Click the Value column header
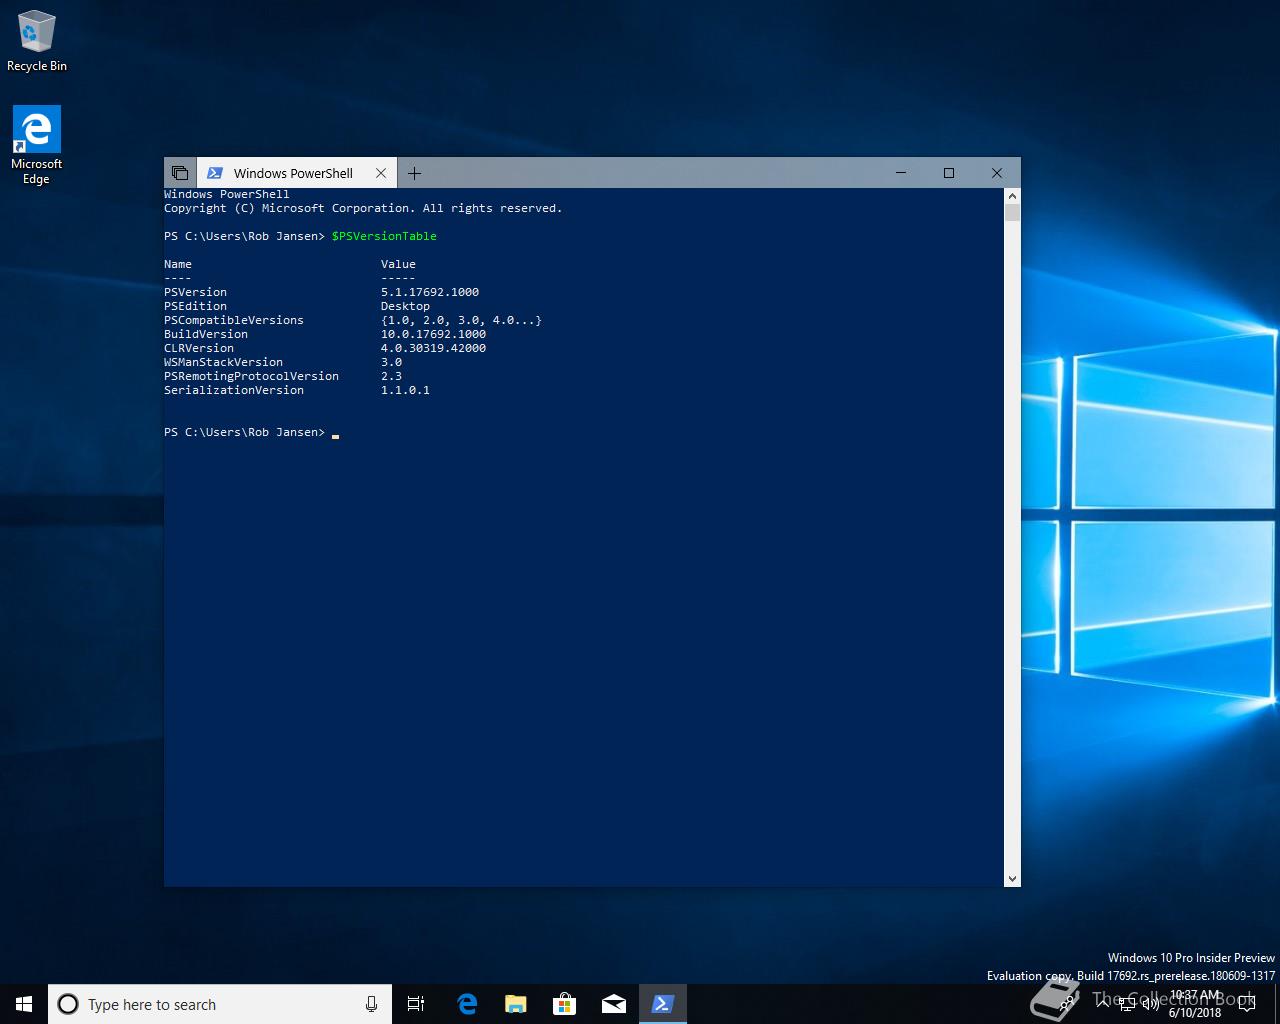The image size is (1280, 1024). tap(398, 264)
